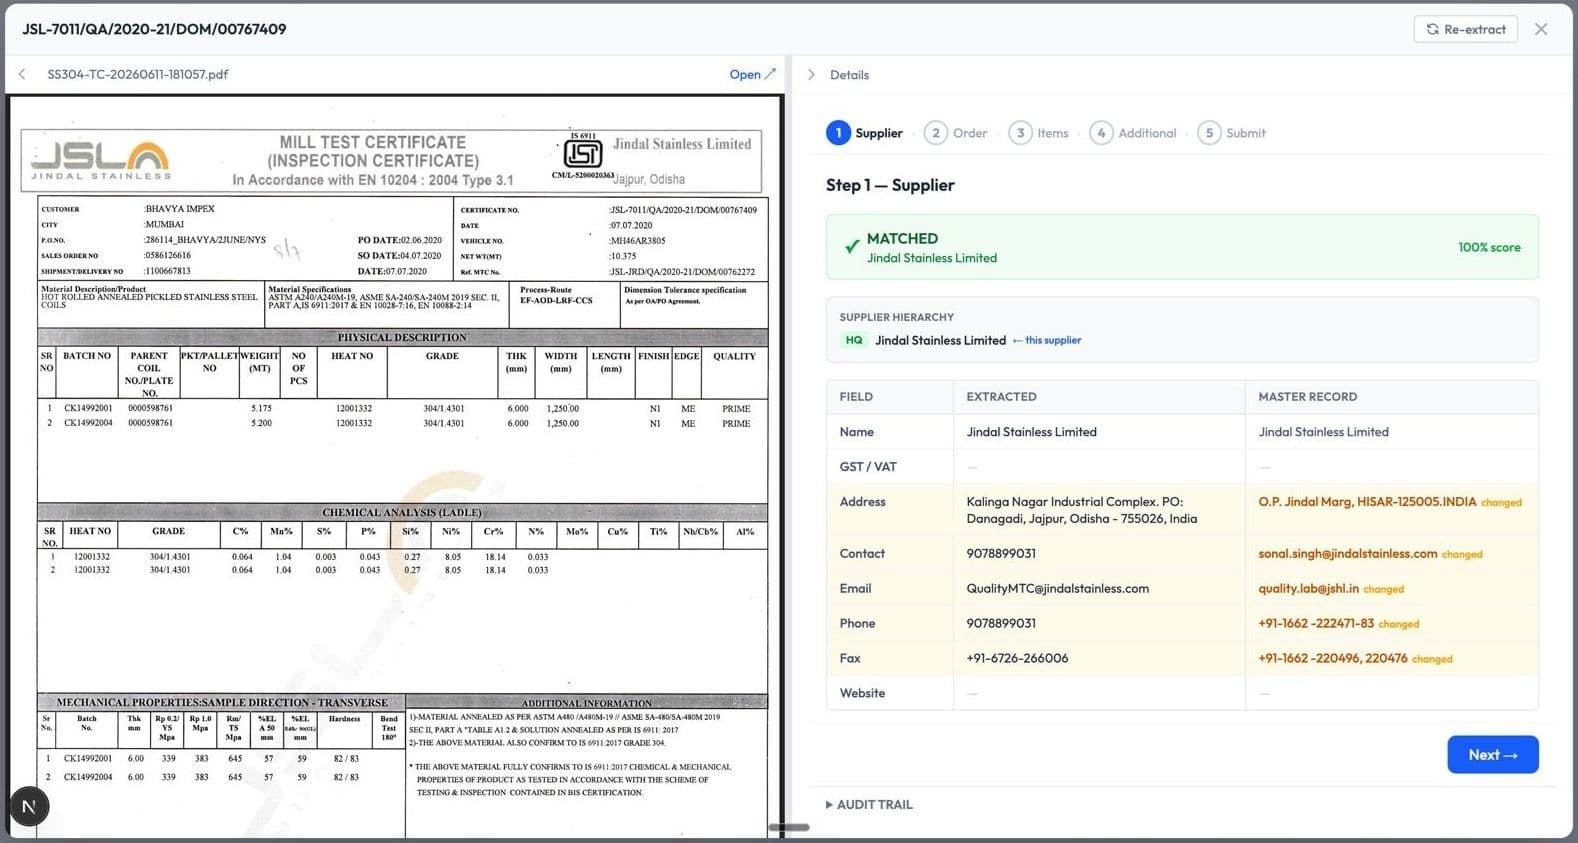
Task: Click the 'Step 1 — Supplier' heading
Action: pos(890,185)
